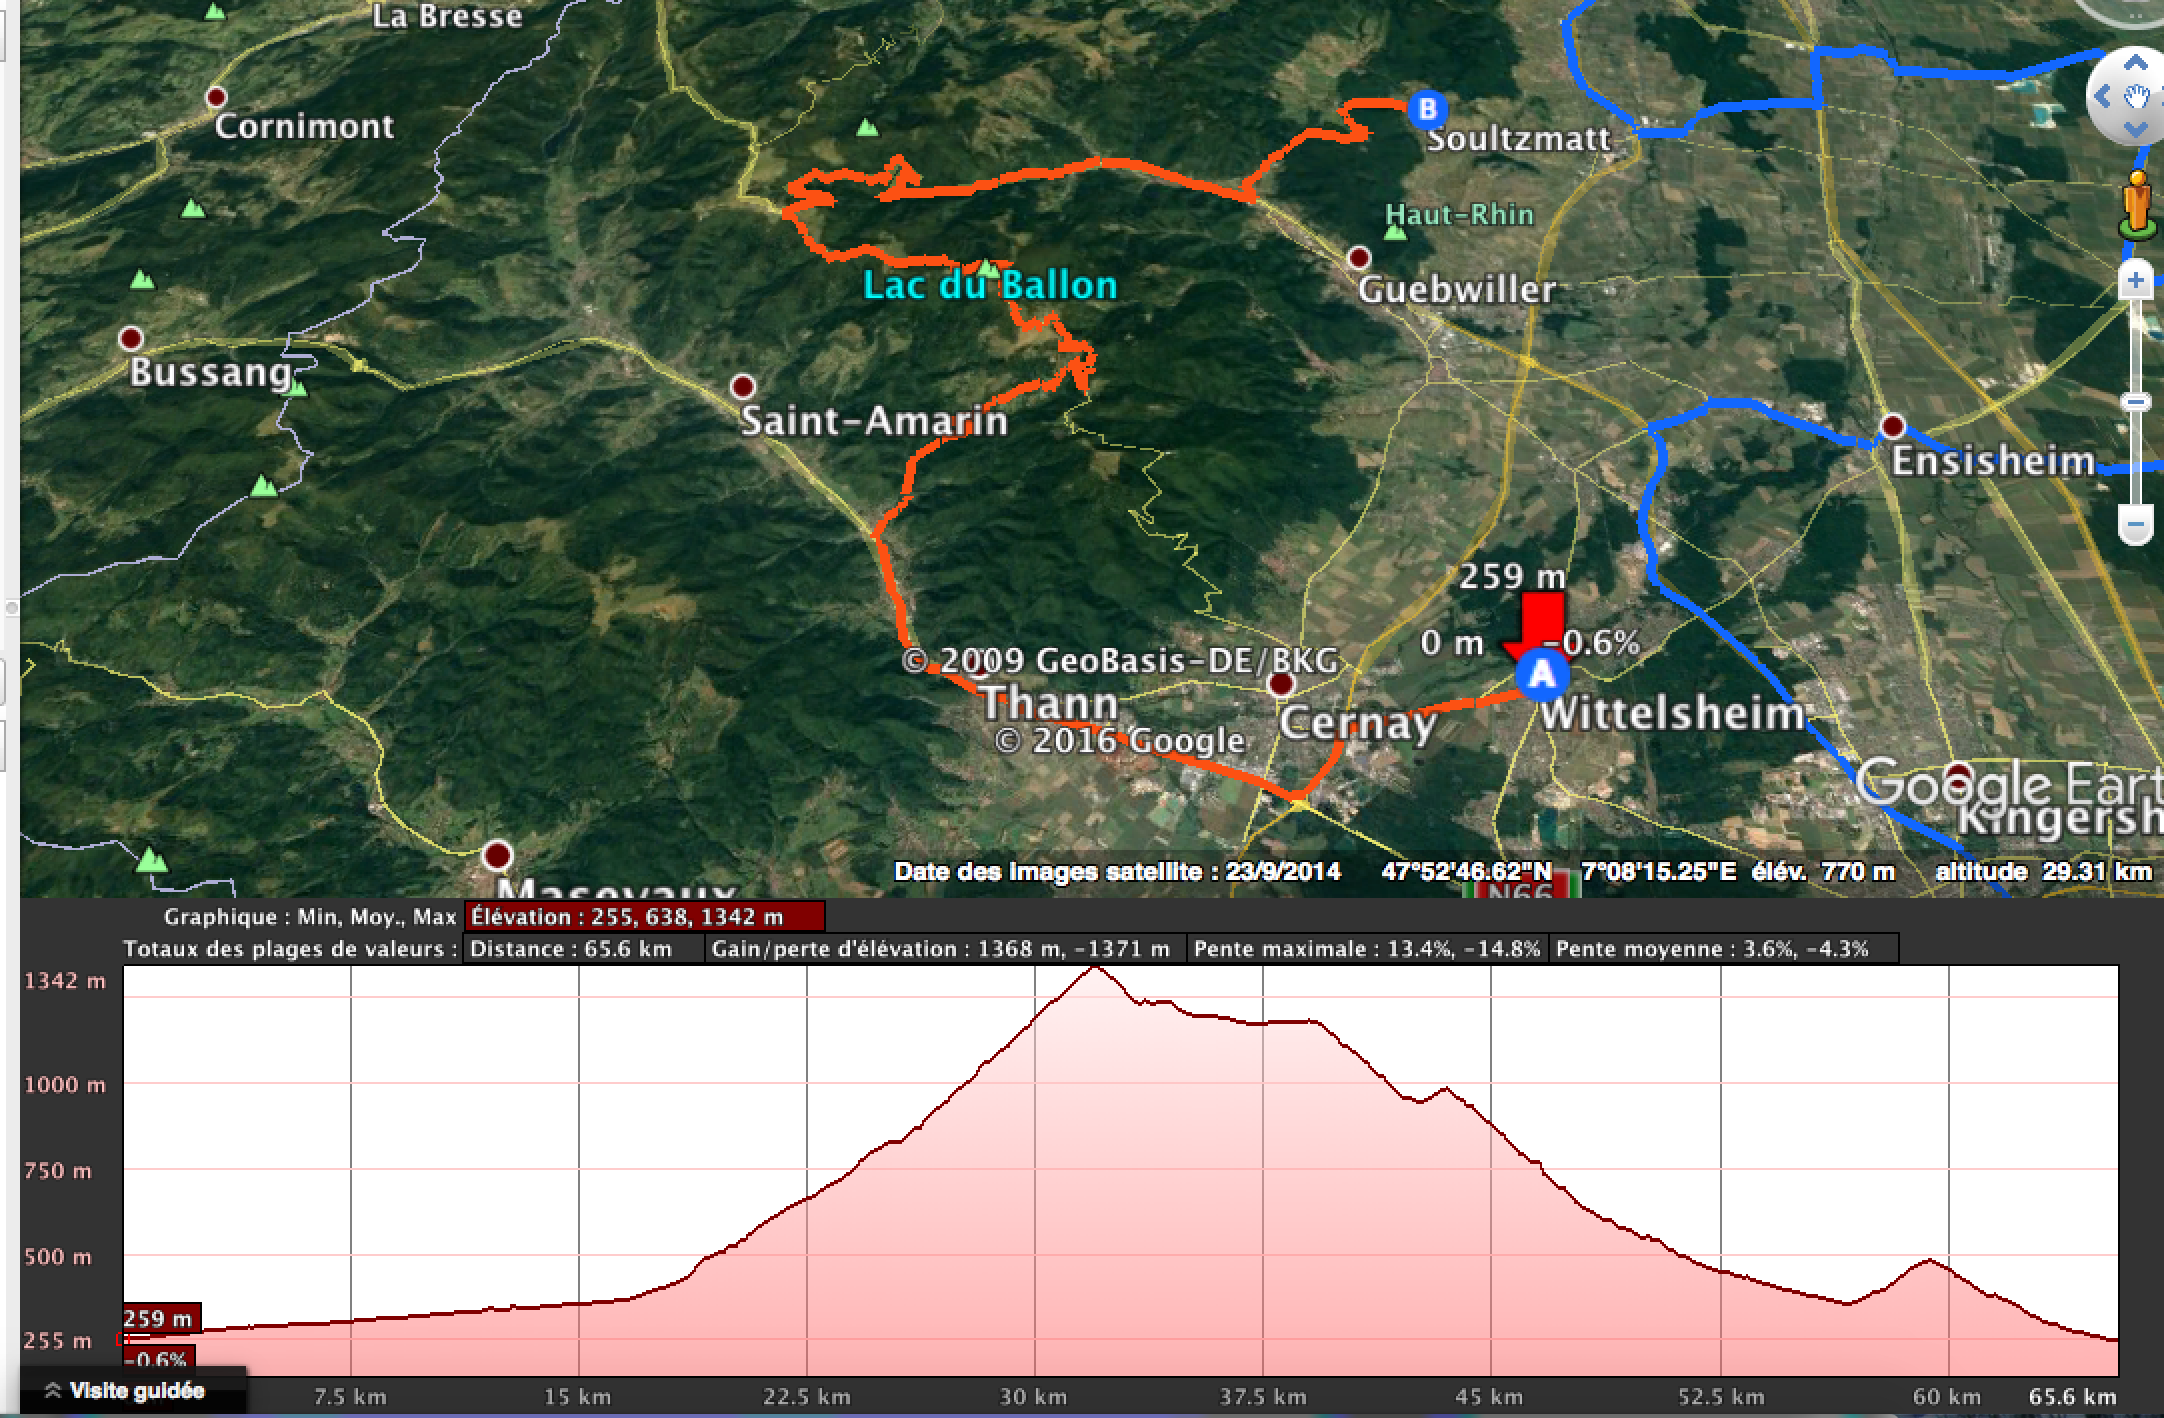
Task: Click the small bump near 60 km in profile
Action: (x=1929, y=1262)
